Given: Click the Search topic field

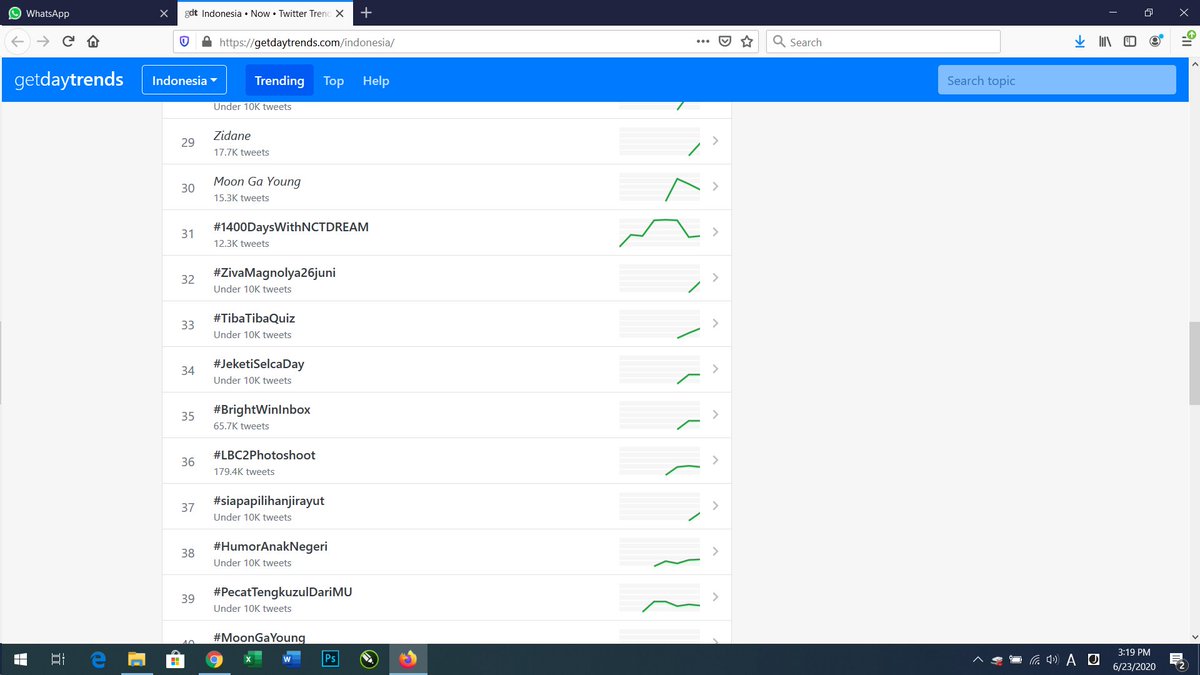Looking at the screenshot, I should (x=1057, y=80).
